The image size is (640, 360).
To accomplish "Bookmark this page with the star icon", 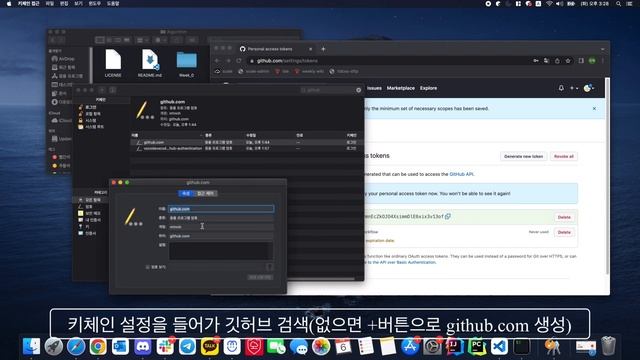I will 568,61.
